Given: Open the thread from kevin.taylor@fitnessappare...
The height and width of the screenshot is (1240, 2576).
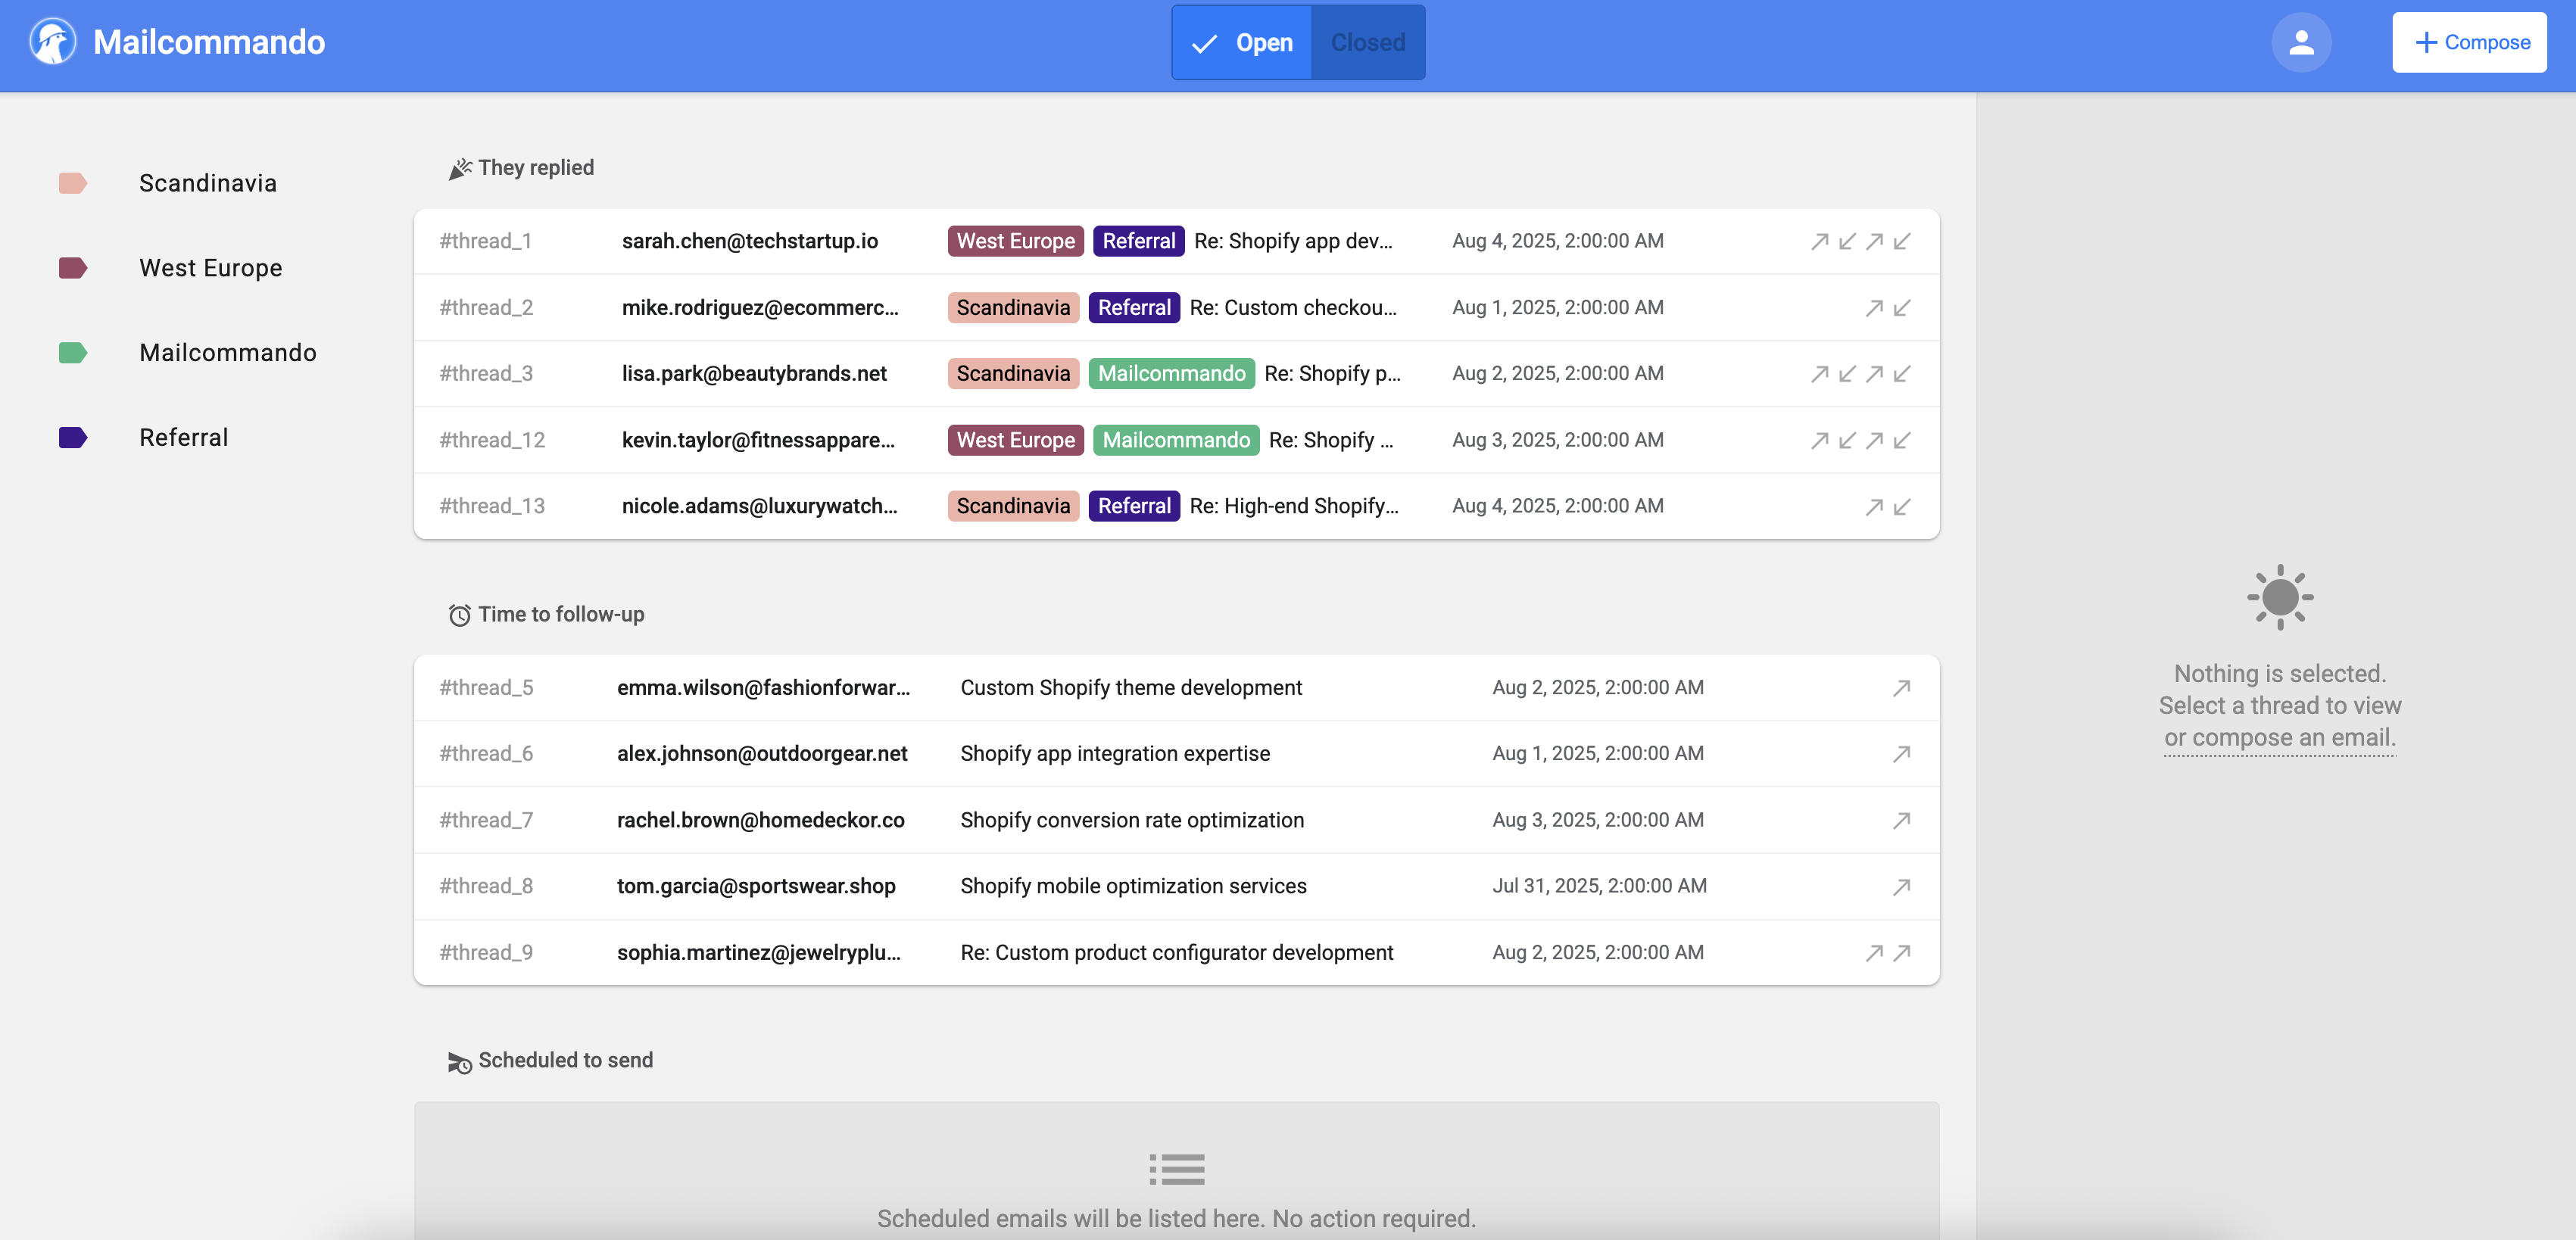Looking at the screenshot, I should click(1176, 440).
